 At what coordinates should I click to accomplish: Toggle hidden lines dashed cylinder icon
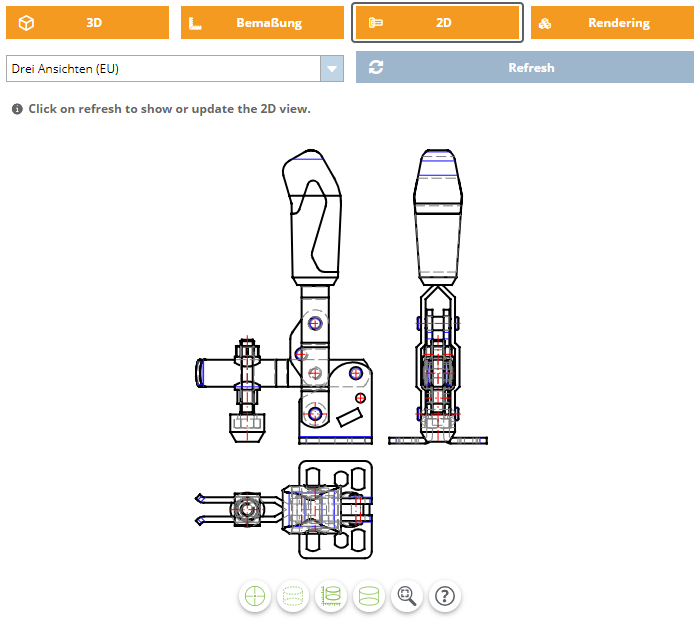pos(293,596)
